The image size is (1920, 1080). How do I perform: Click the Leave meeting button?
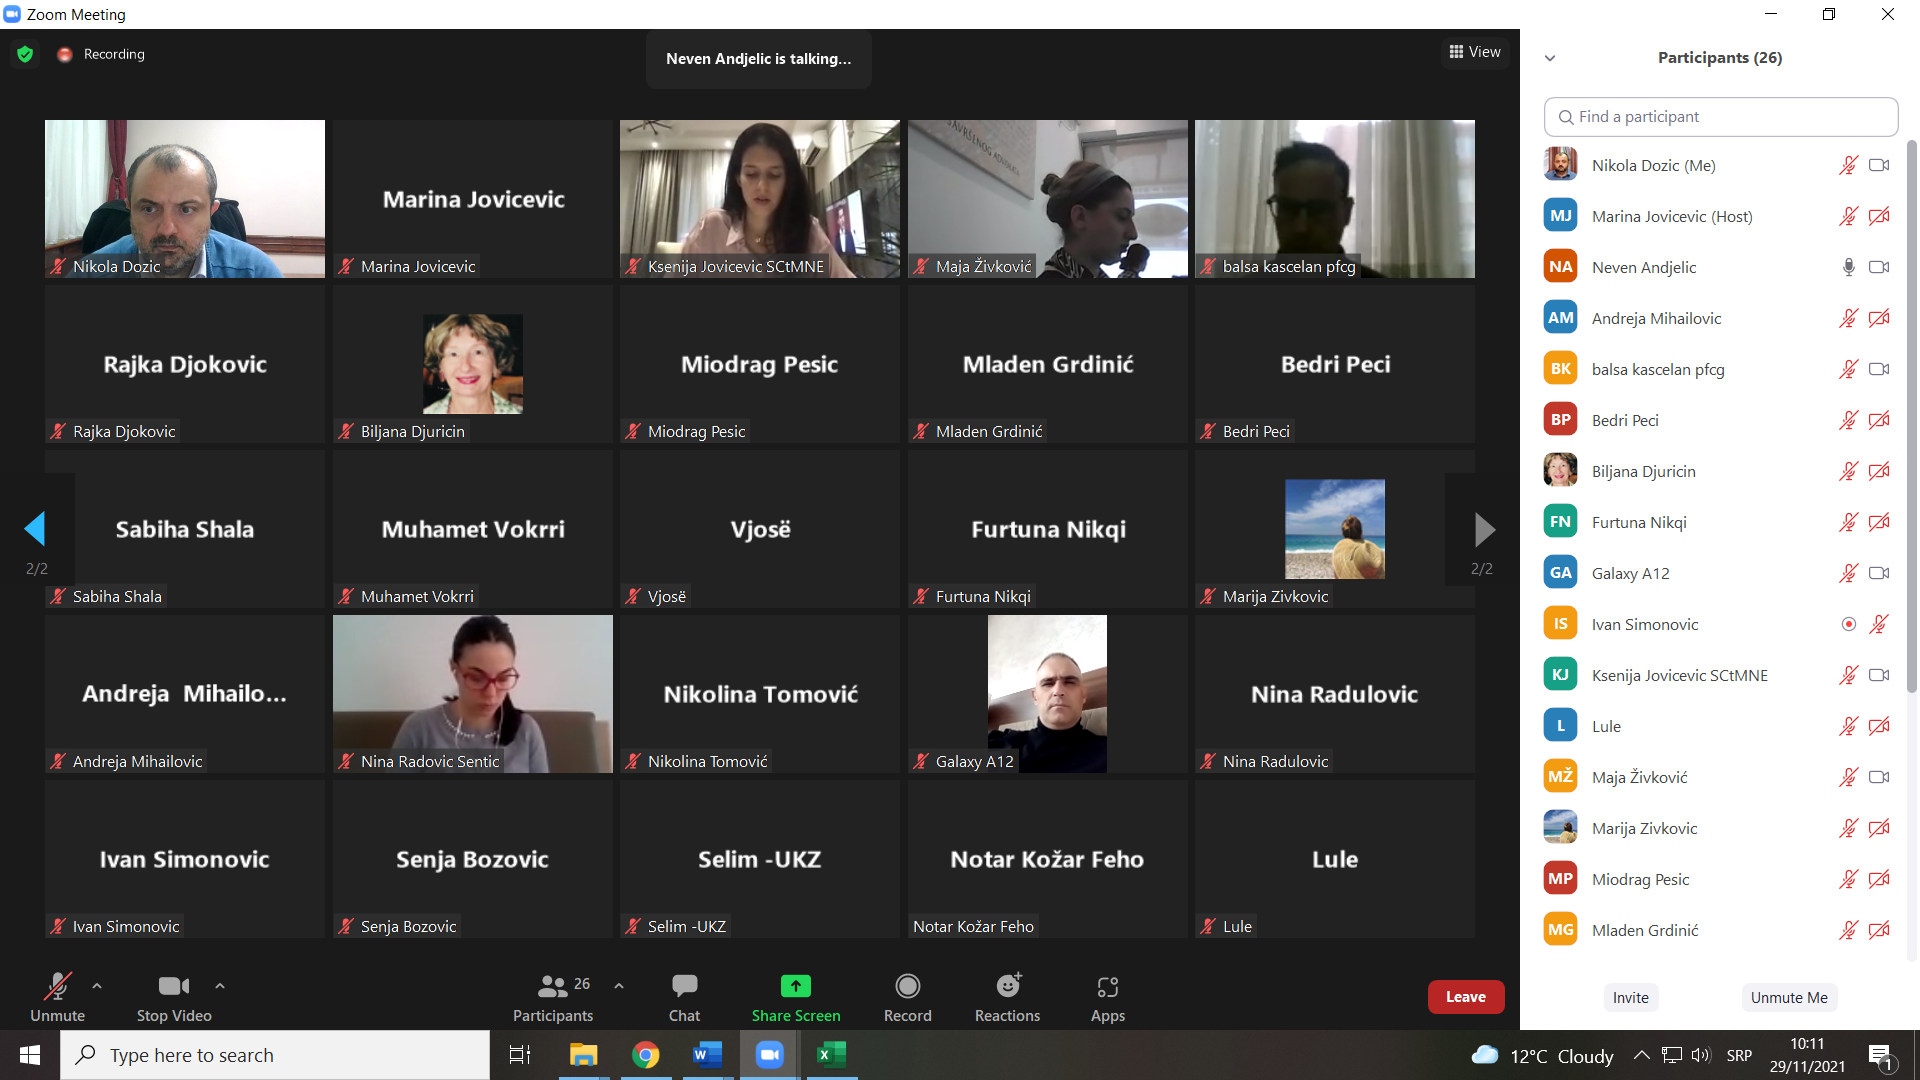tap(1466, 997)
